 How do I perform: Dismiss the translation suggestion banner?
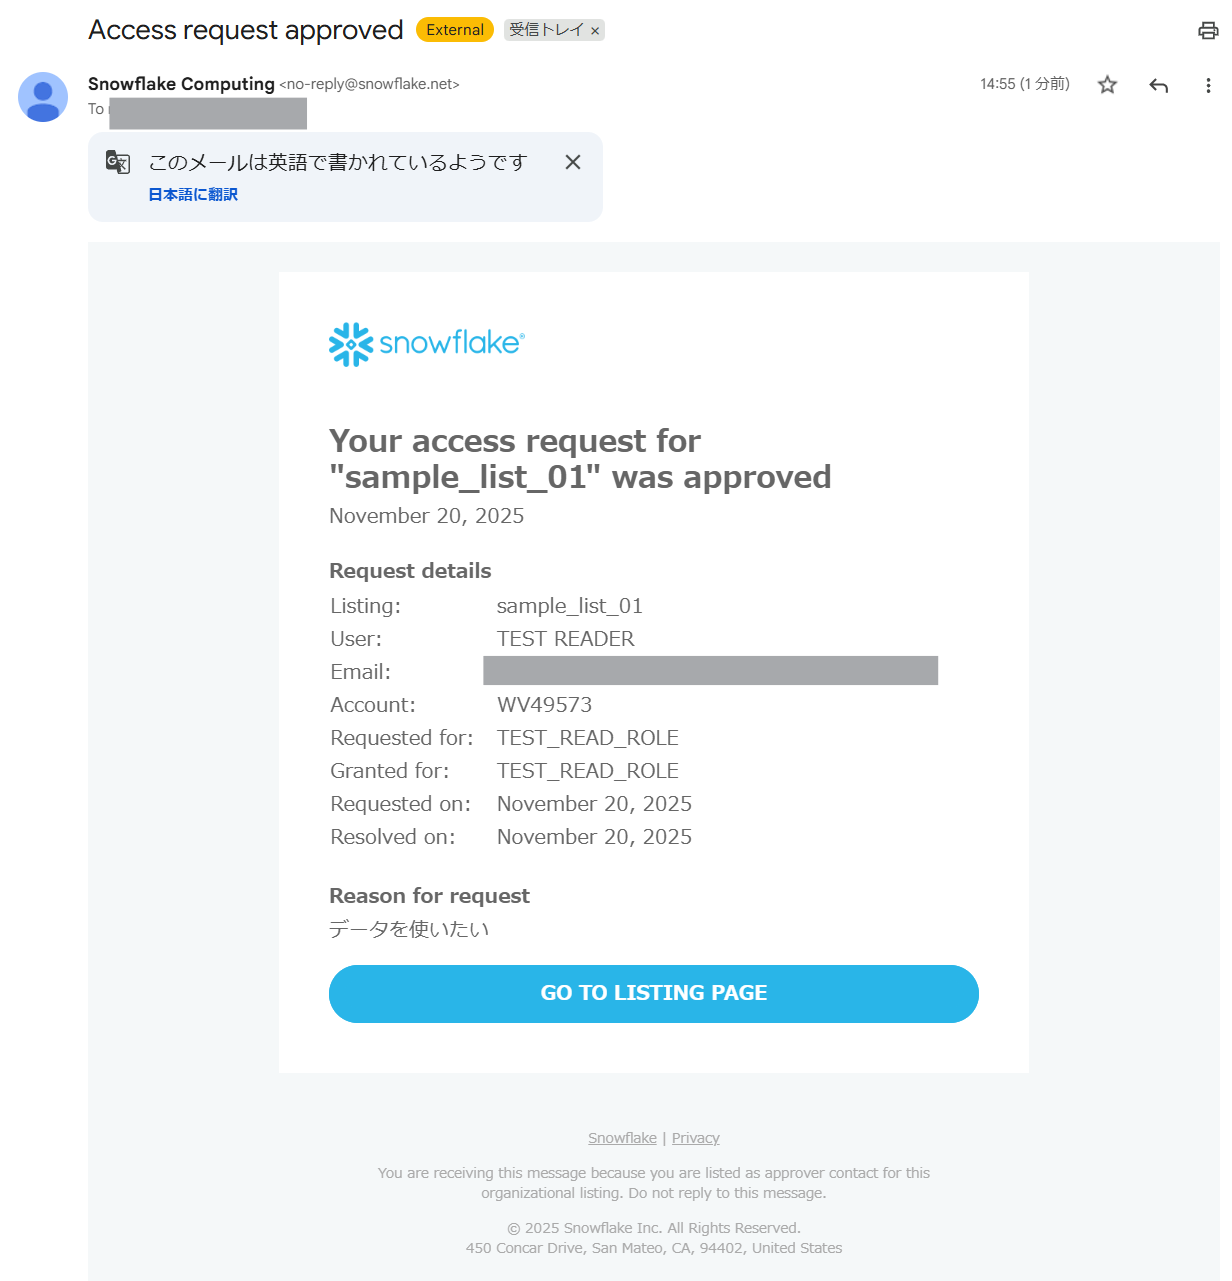coord(573,162)
